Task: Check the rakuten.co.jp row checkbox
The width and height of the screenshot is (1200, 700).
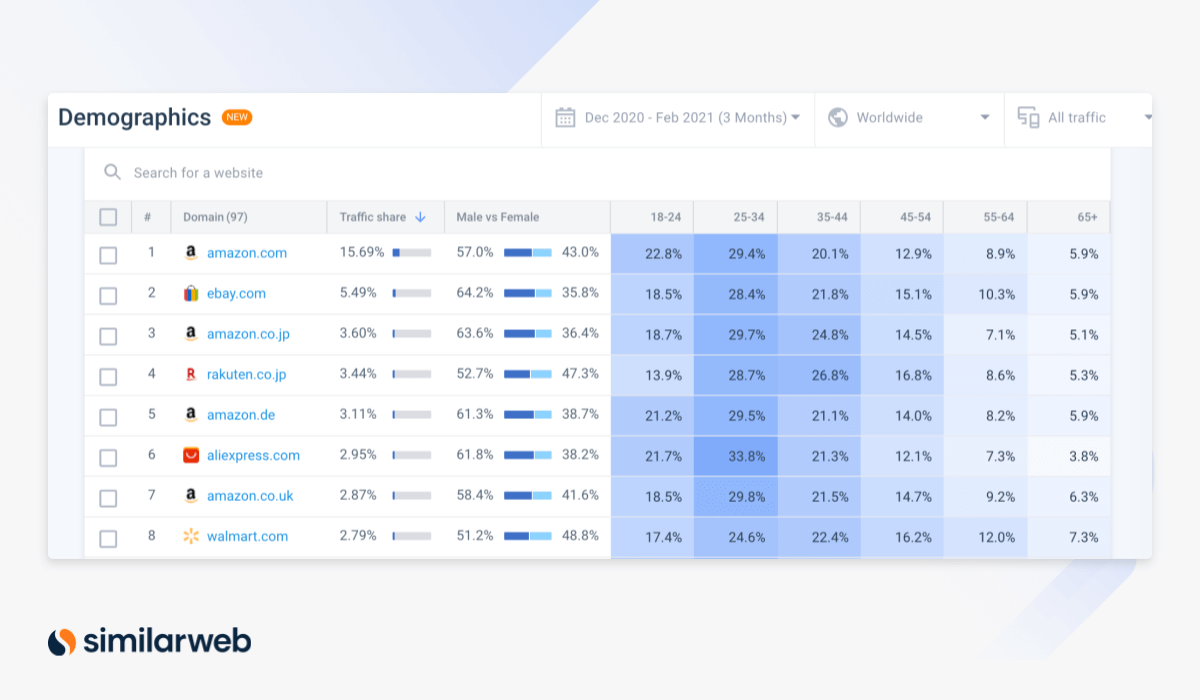Action: pos(108,377)
